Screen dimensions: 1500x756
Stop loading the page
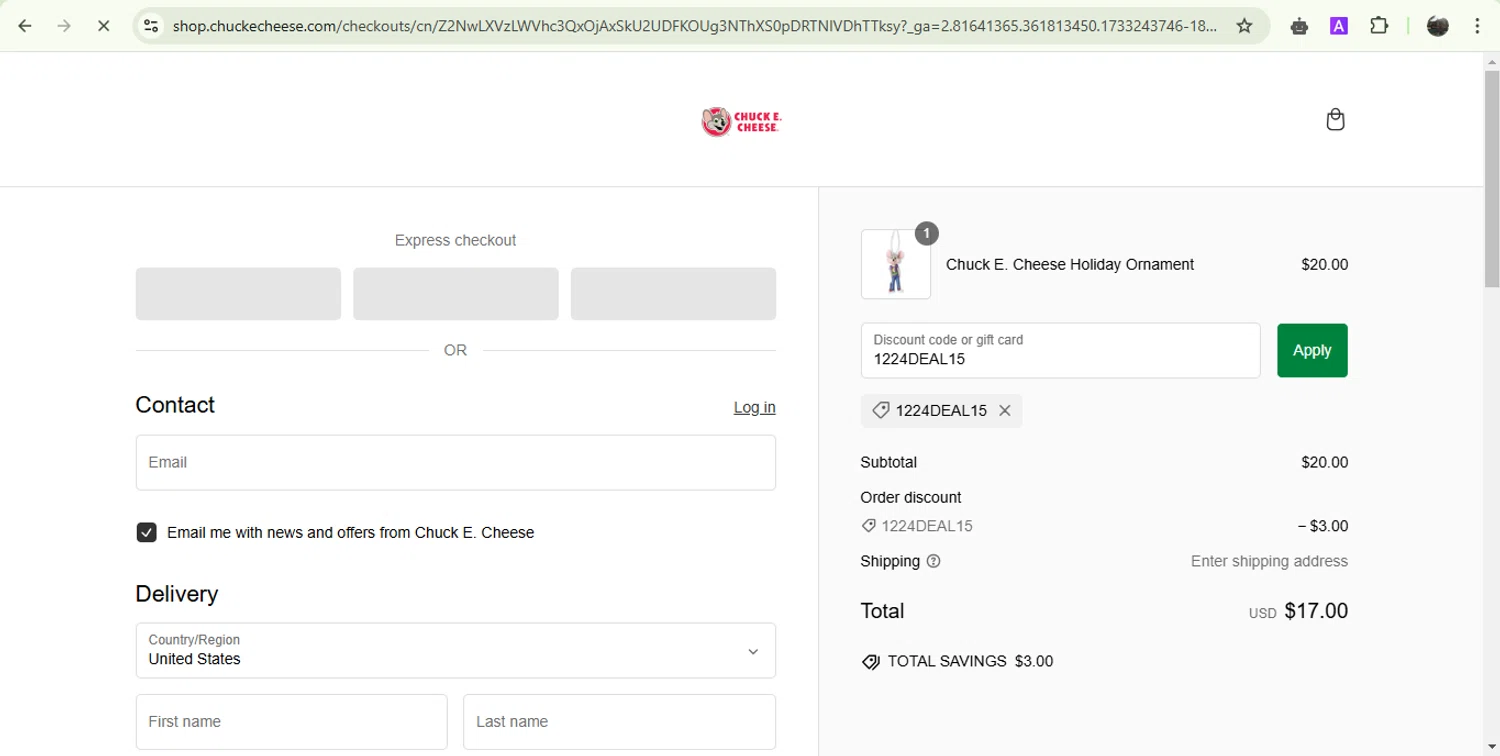tap(103, 26)
